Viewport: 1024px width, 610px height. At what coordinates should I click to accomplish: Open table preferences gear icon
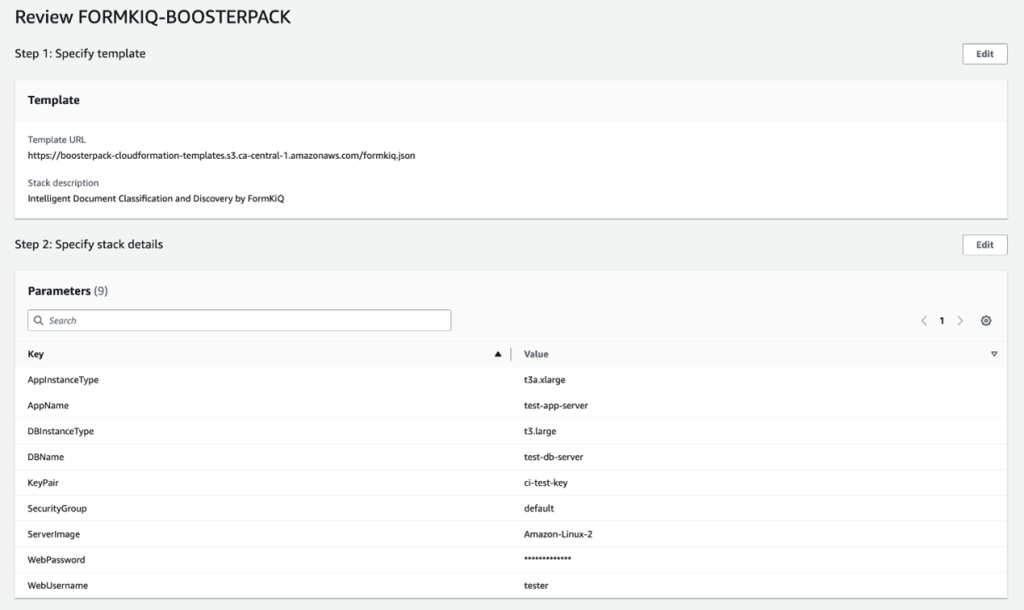986,321
